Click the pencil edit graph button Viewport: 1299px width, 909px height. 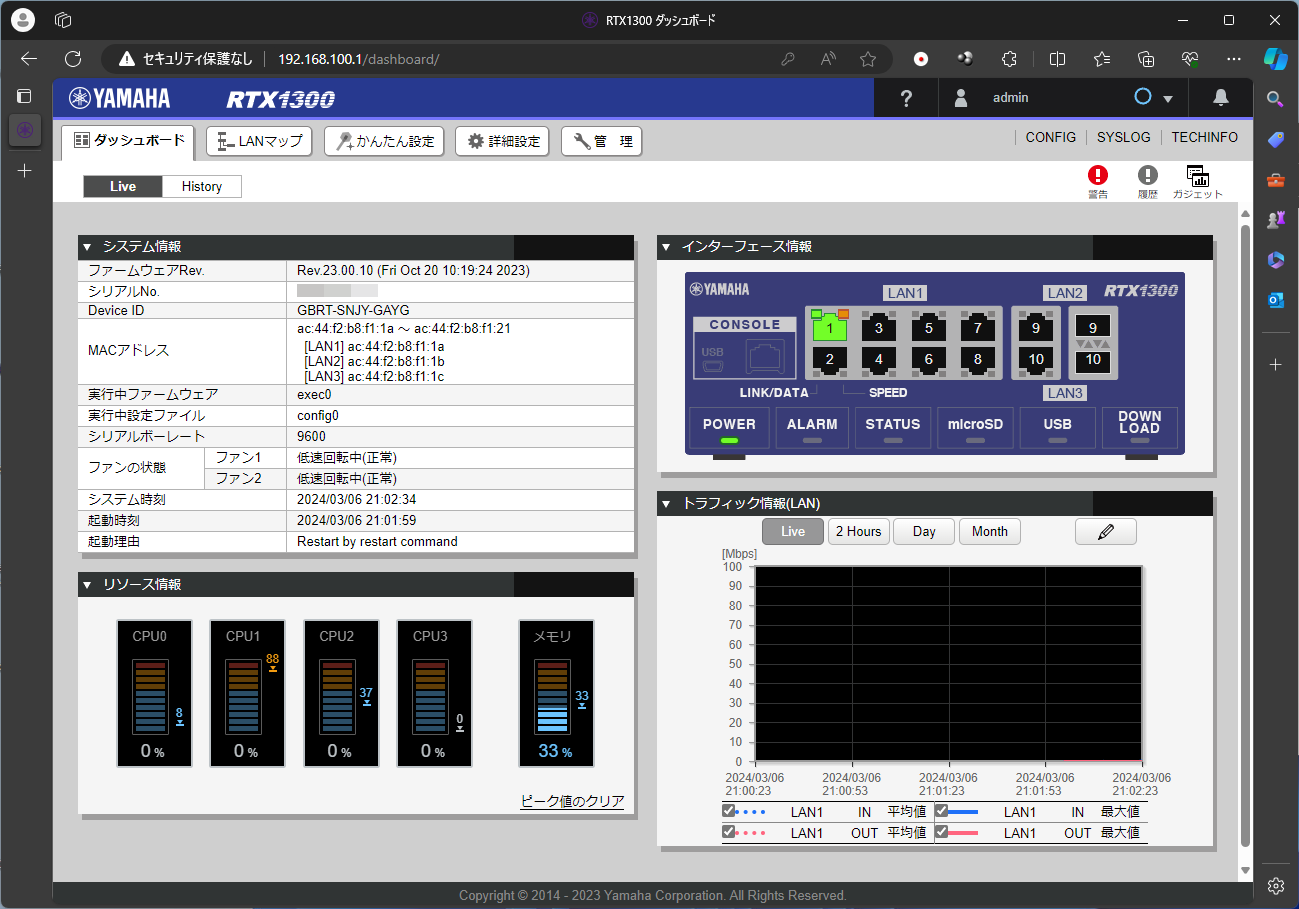[x=1106, y=531]
